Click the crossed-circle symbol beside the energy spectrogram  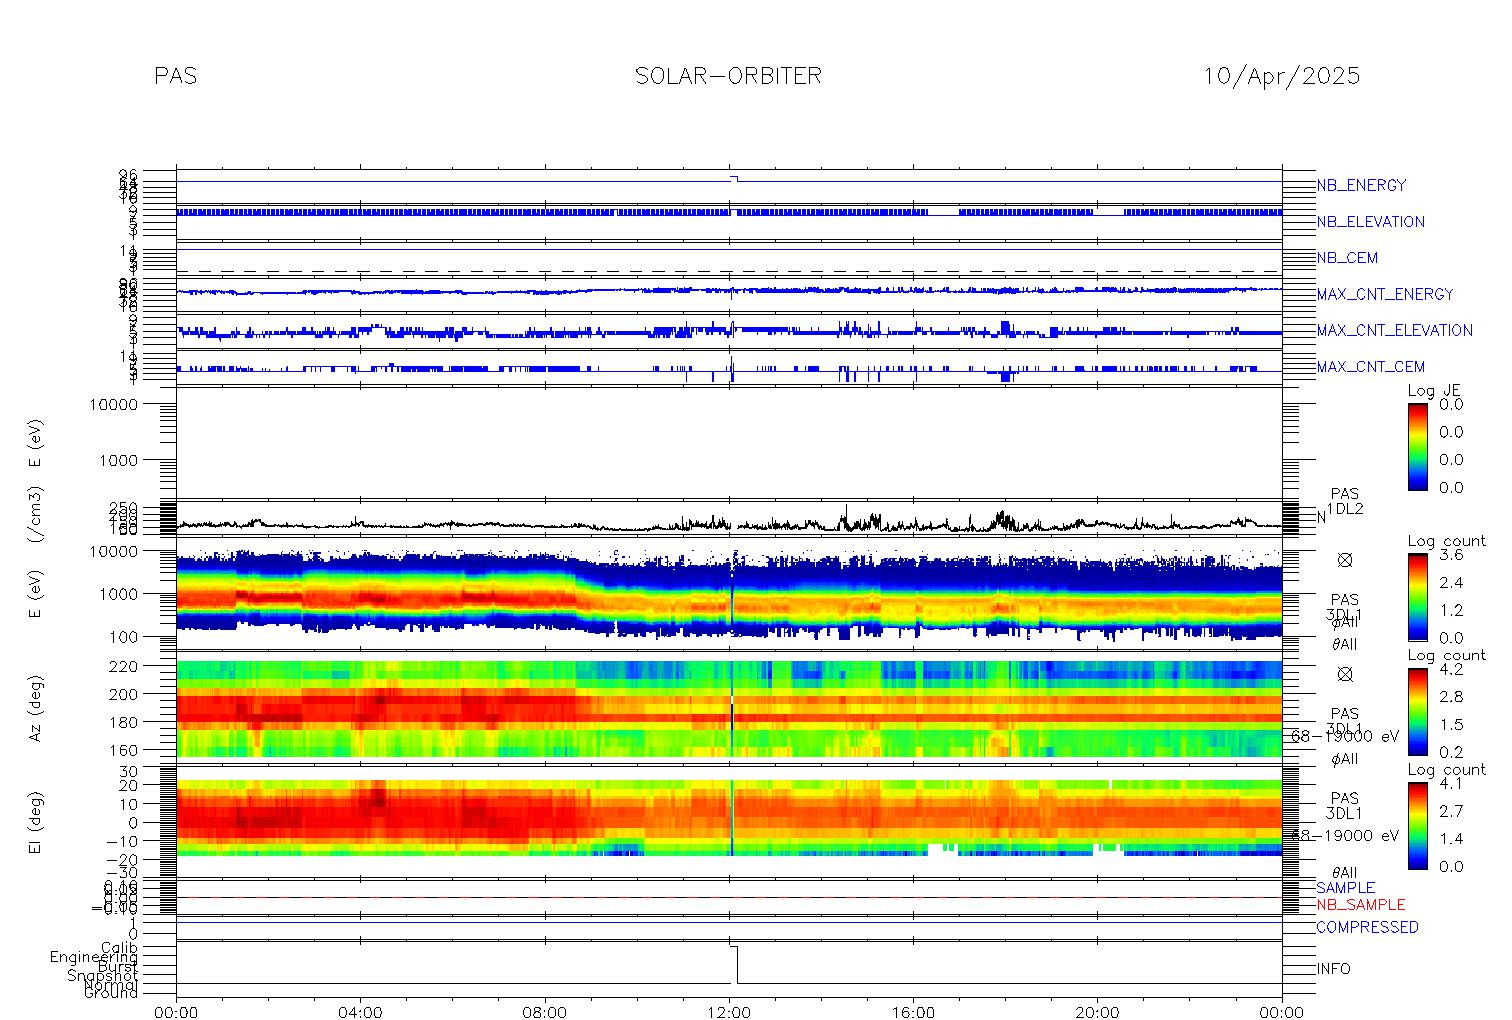[x=1345, y=560]
